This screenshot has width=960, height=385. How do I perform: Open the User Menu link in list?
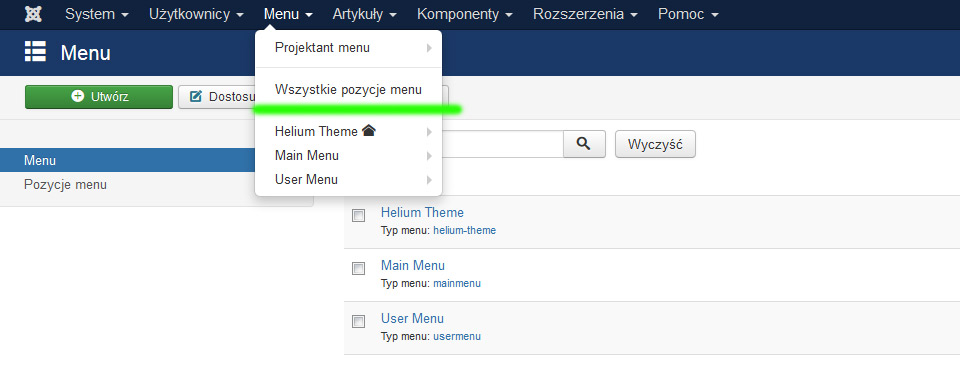412,318
